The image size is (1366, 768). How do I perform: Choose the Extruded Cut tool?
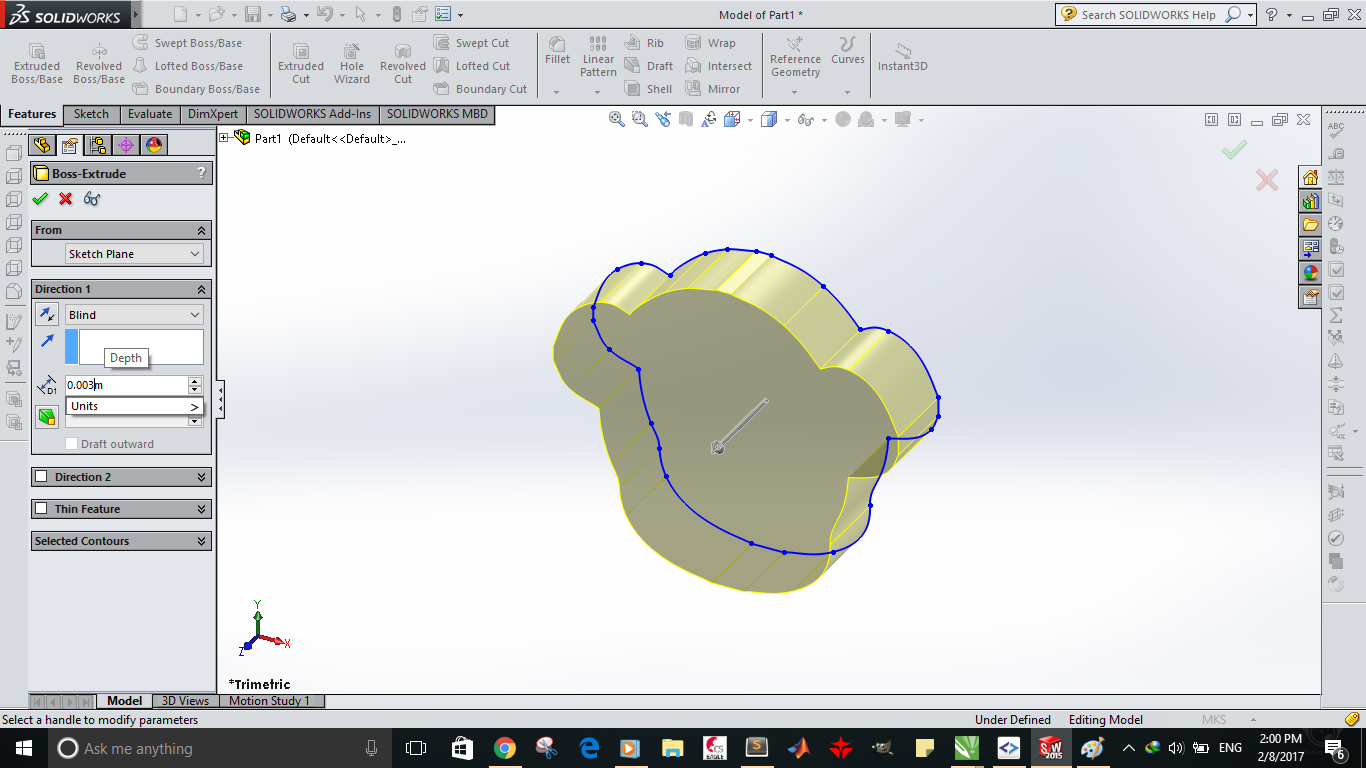pos(301,63)
